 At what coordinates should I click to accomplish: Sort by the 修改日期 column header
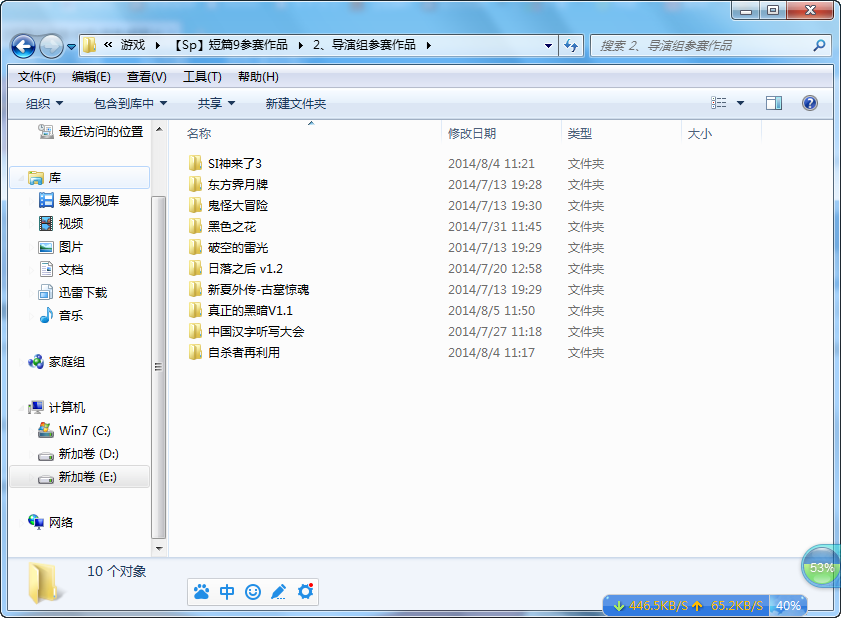(472, 134)
